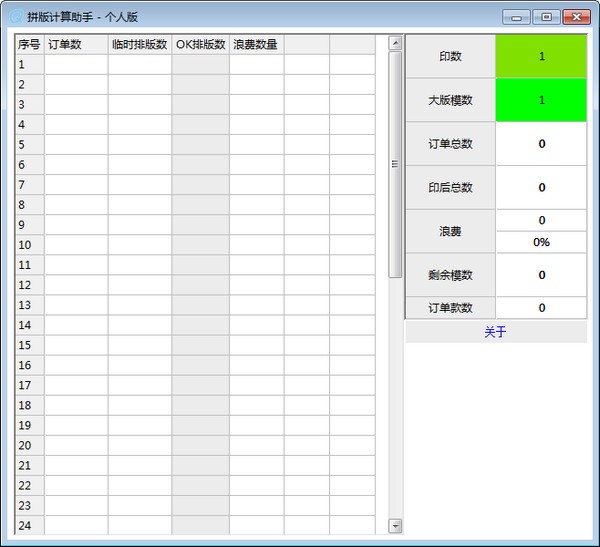The width and height of the screenshot is (600, 547).
Task: Click the 浪费数量 column header
Action: 256,44
